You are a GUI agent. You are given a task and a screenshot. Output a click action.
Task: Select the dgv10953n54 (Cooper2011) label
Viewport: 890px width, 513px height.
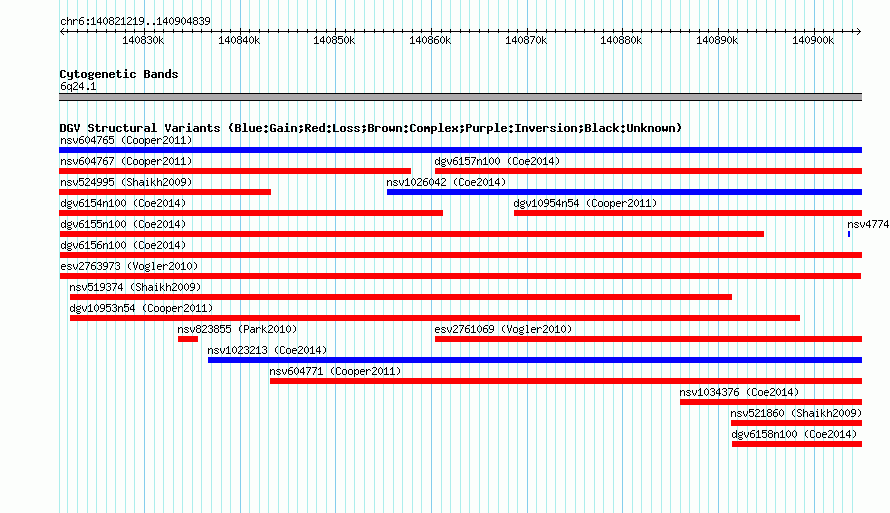coord(141,308)
